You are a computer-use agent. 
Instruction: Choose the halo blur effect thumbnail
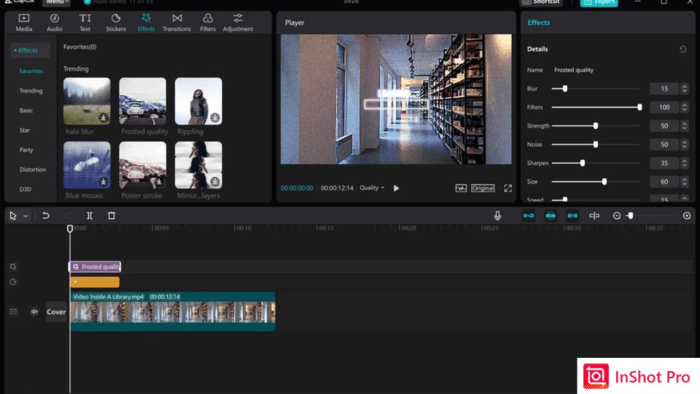click(87, 101)
